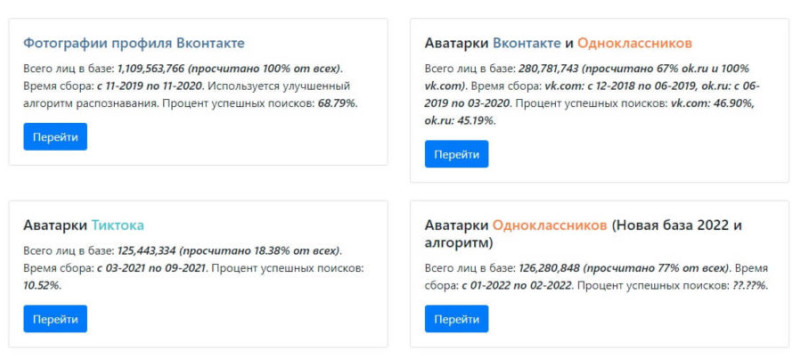Click the ??.??% placeholder percentage

click(x=749, y=286)
